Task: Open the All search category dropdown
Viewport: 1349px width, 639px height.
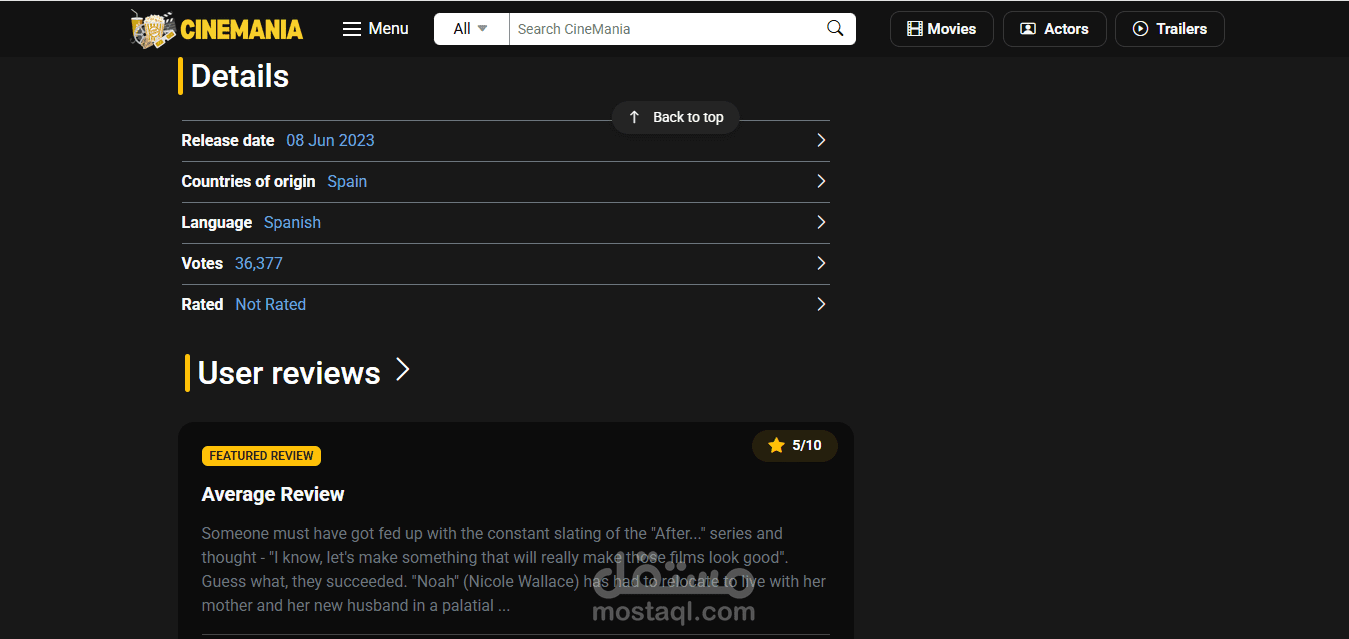Action: 471,29
